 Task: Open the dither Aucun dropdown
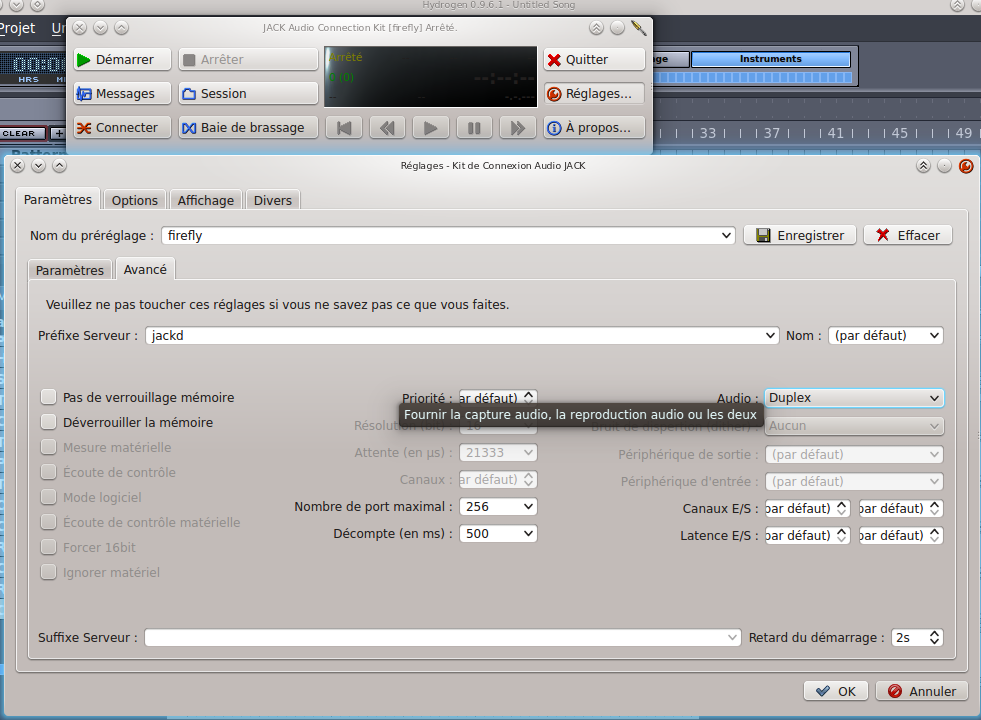(x=854, y=426)
